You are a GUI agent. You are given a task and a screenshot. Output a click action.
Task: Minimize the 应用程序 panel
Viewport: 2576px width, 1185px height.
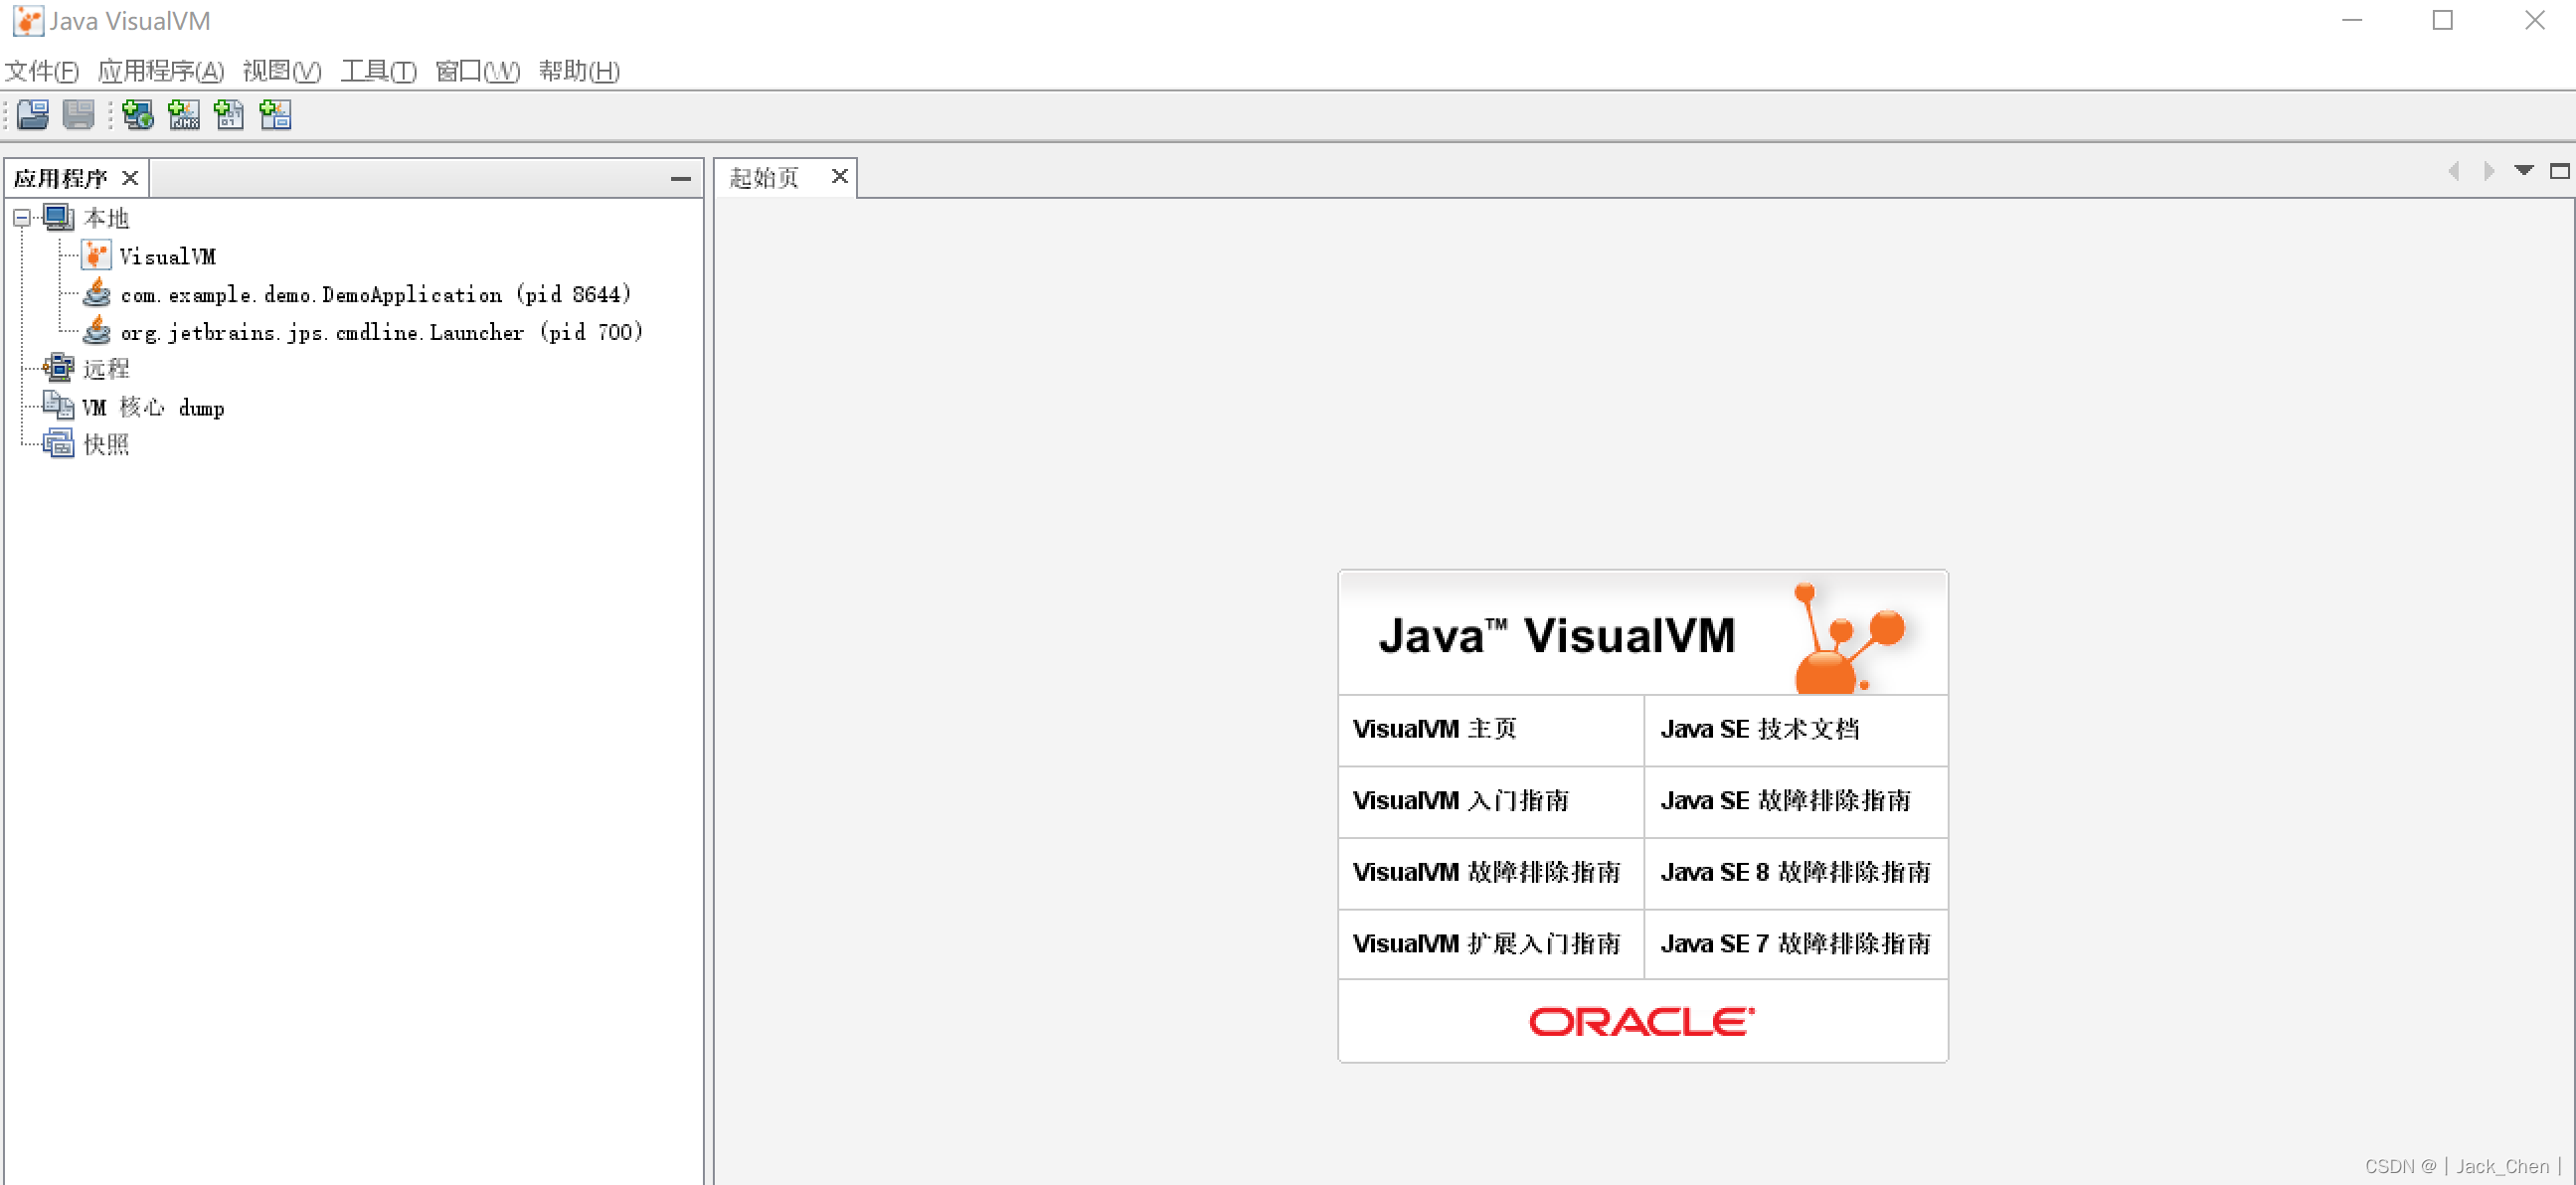[681, 178]
